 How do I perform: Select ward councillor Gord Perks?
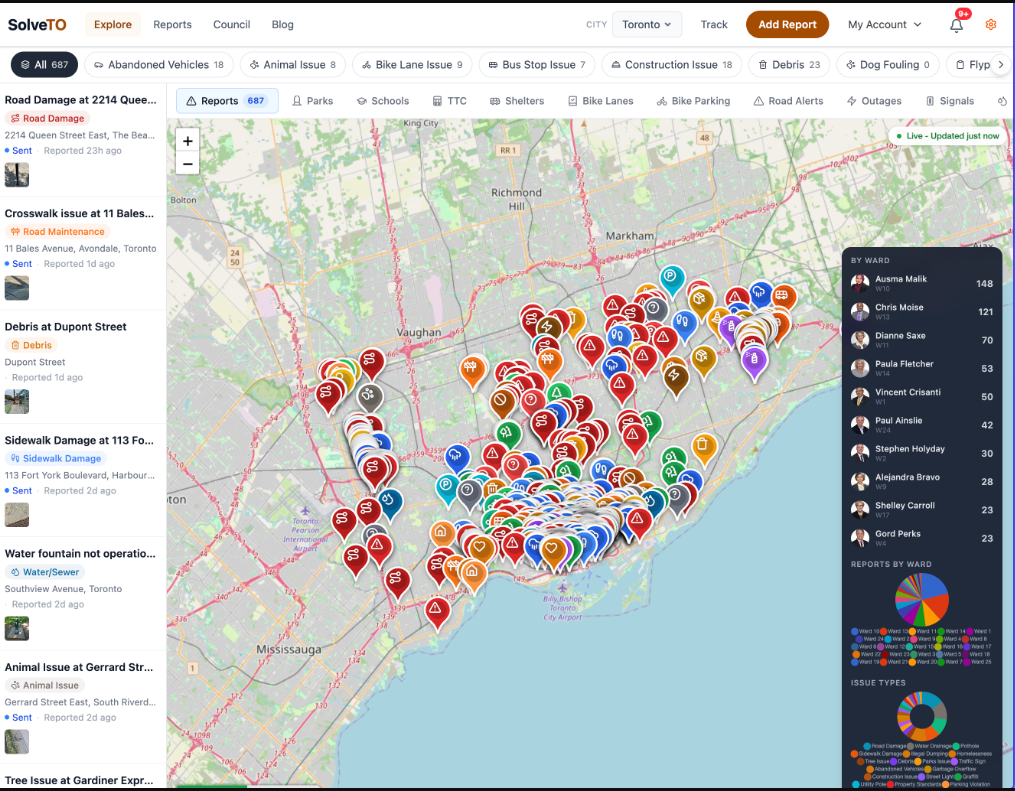coord(922,538)
